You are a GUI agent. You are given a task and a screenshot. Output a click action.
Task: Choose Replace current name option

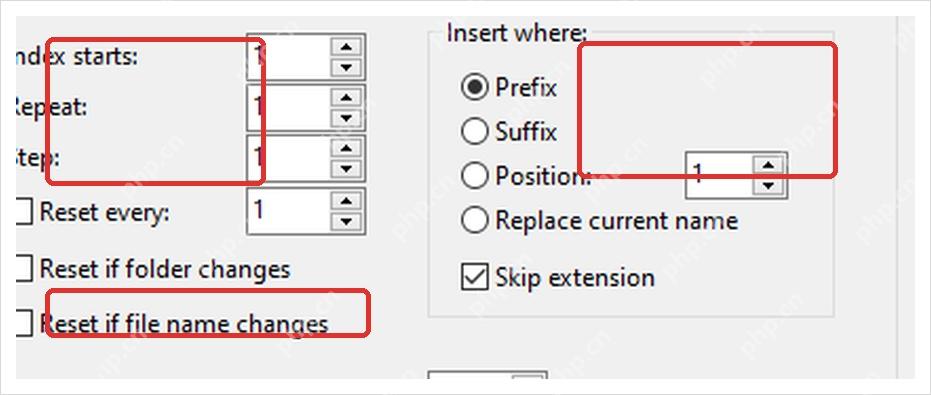[x=474, y=220]
